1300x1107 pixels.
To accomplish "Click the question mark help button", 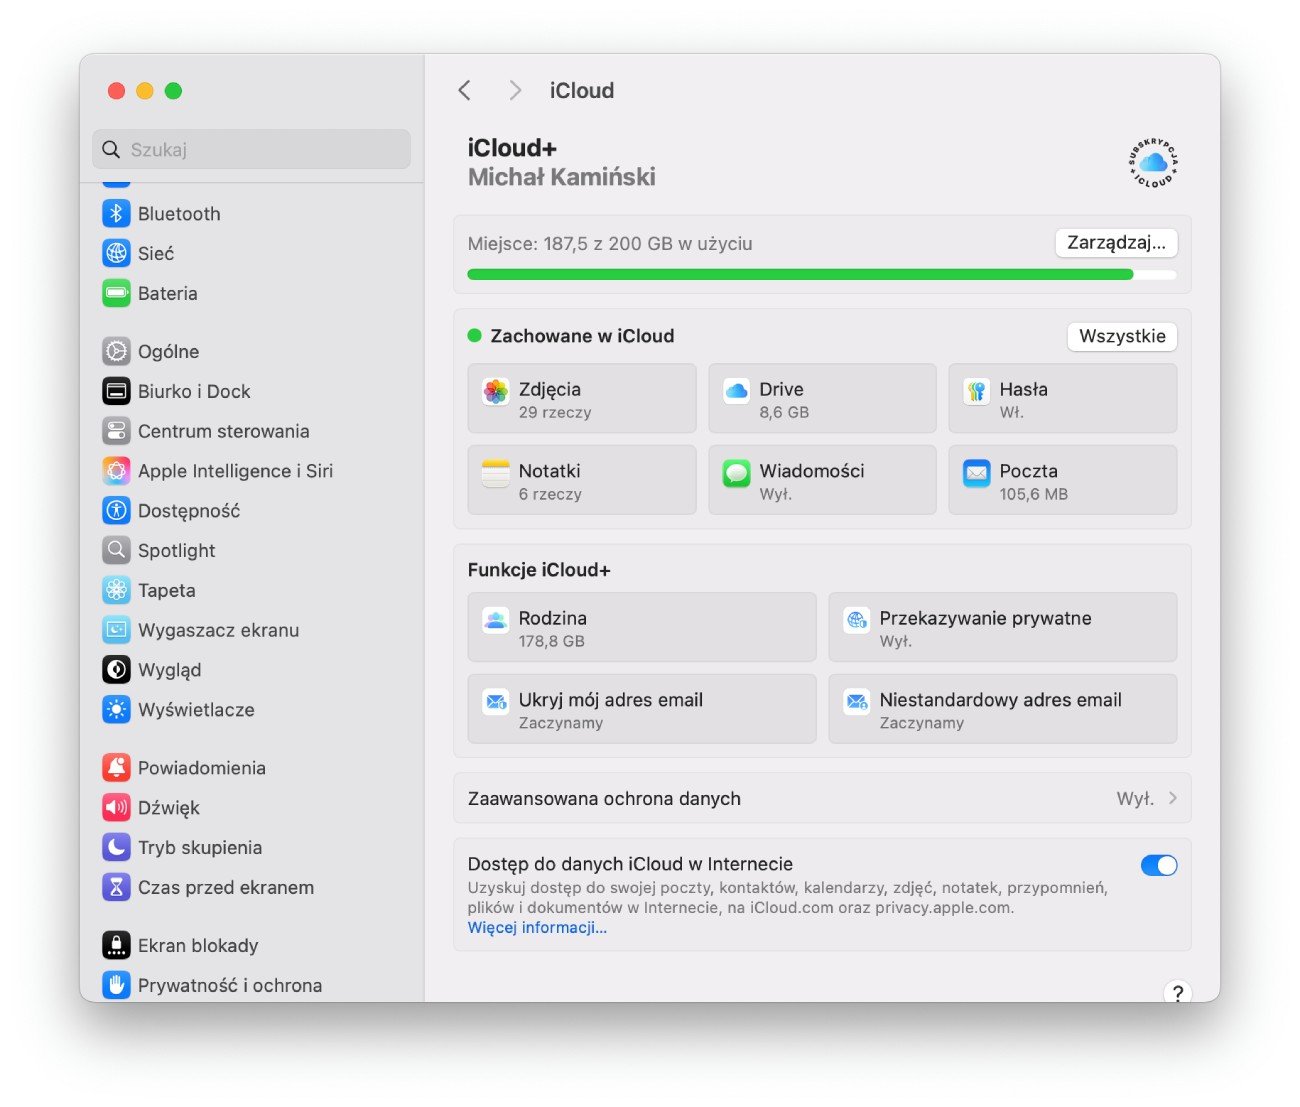I will (x=1177, y=992).
